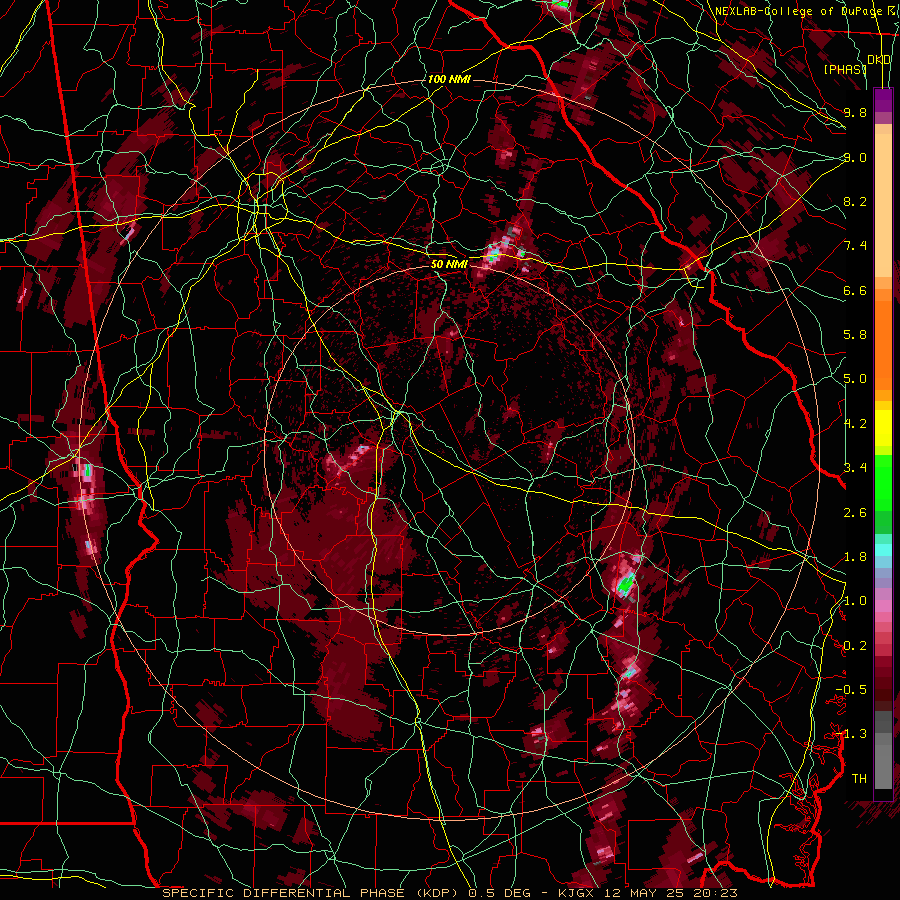Click the 0.2 scale value
Viewport: 900px width, 900px height.
[x=855, y=646]
